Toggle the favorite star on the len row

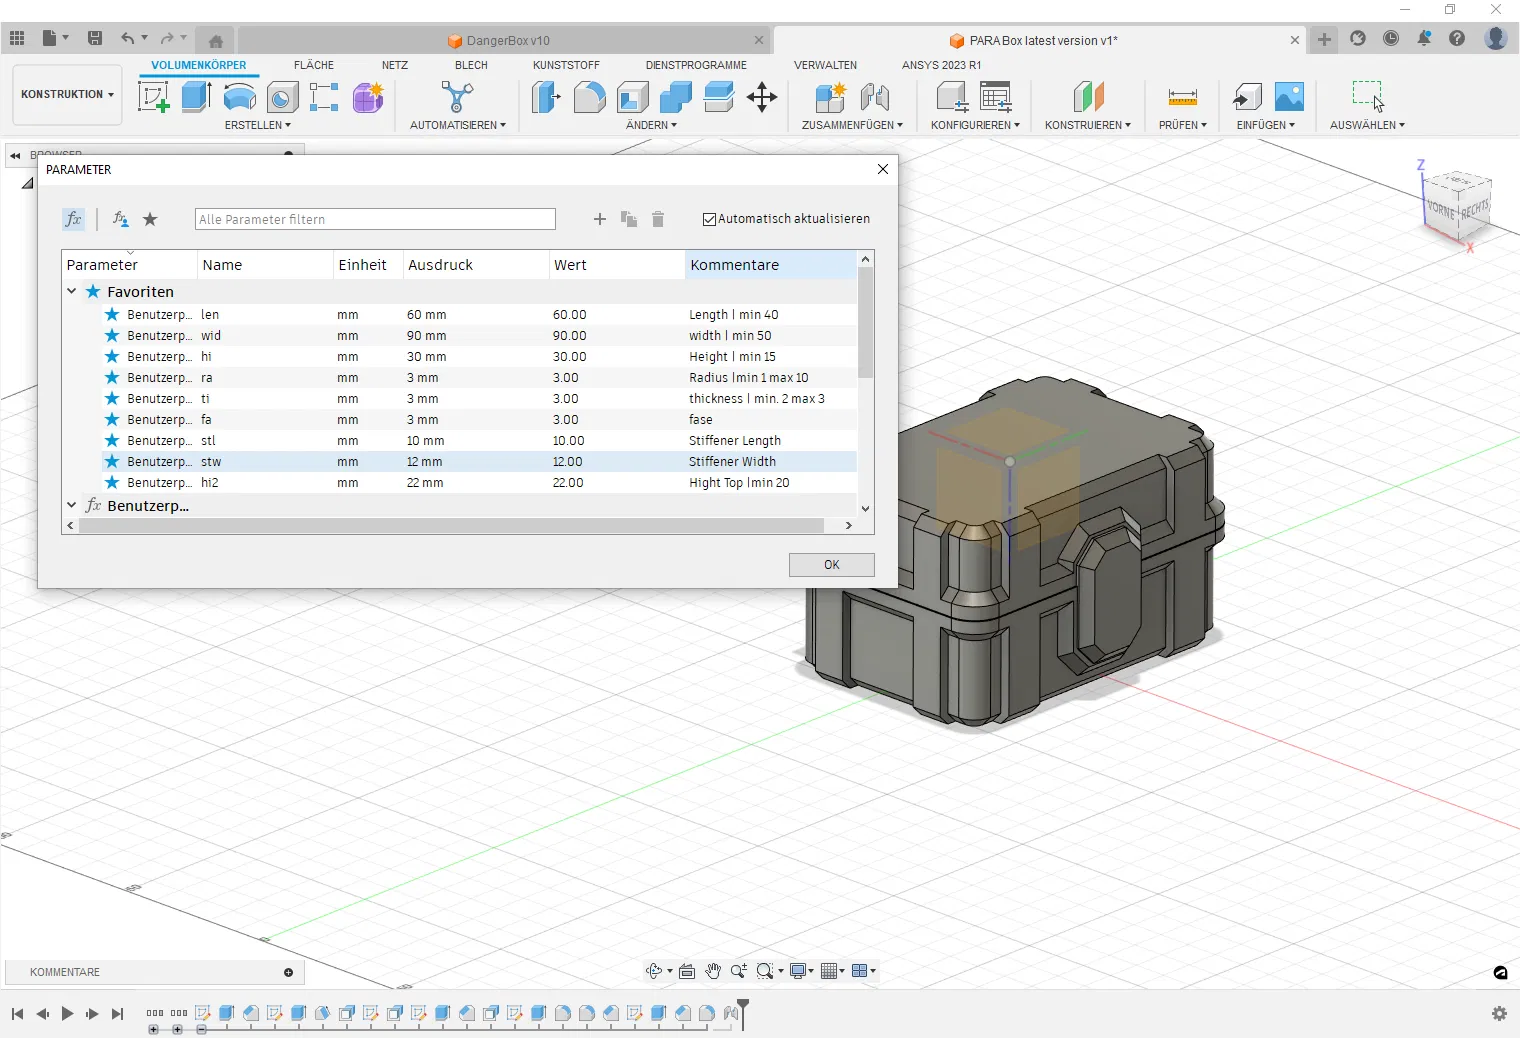(x=112, y=314)
